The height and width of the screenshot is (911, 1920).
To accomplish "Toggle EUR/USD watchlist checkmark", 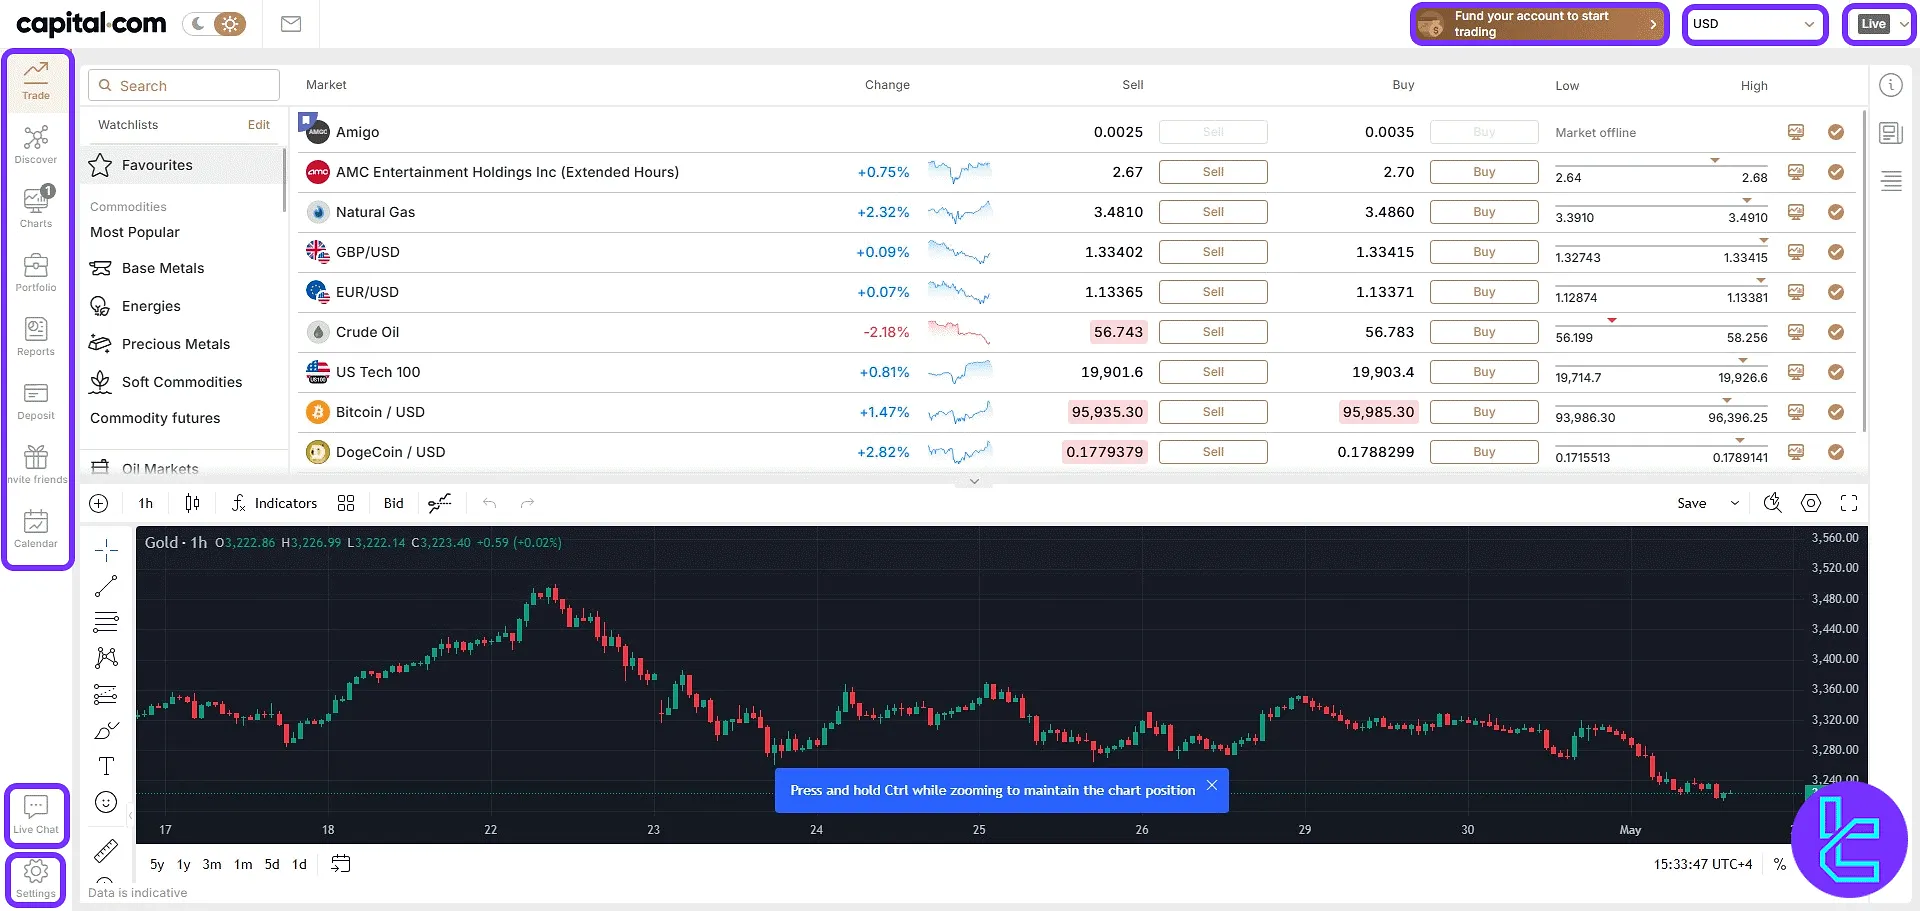I will pyautogui.click(x=1836, y=292).
